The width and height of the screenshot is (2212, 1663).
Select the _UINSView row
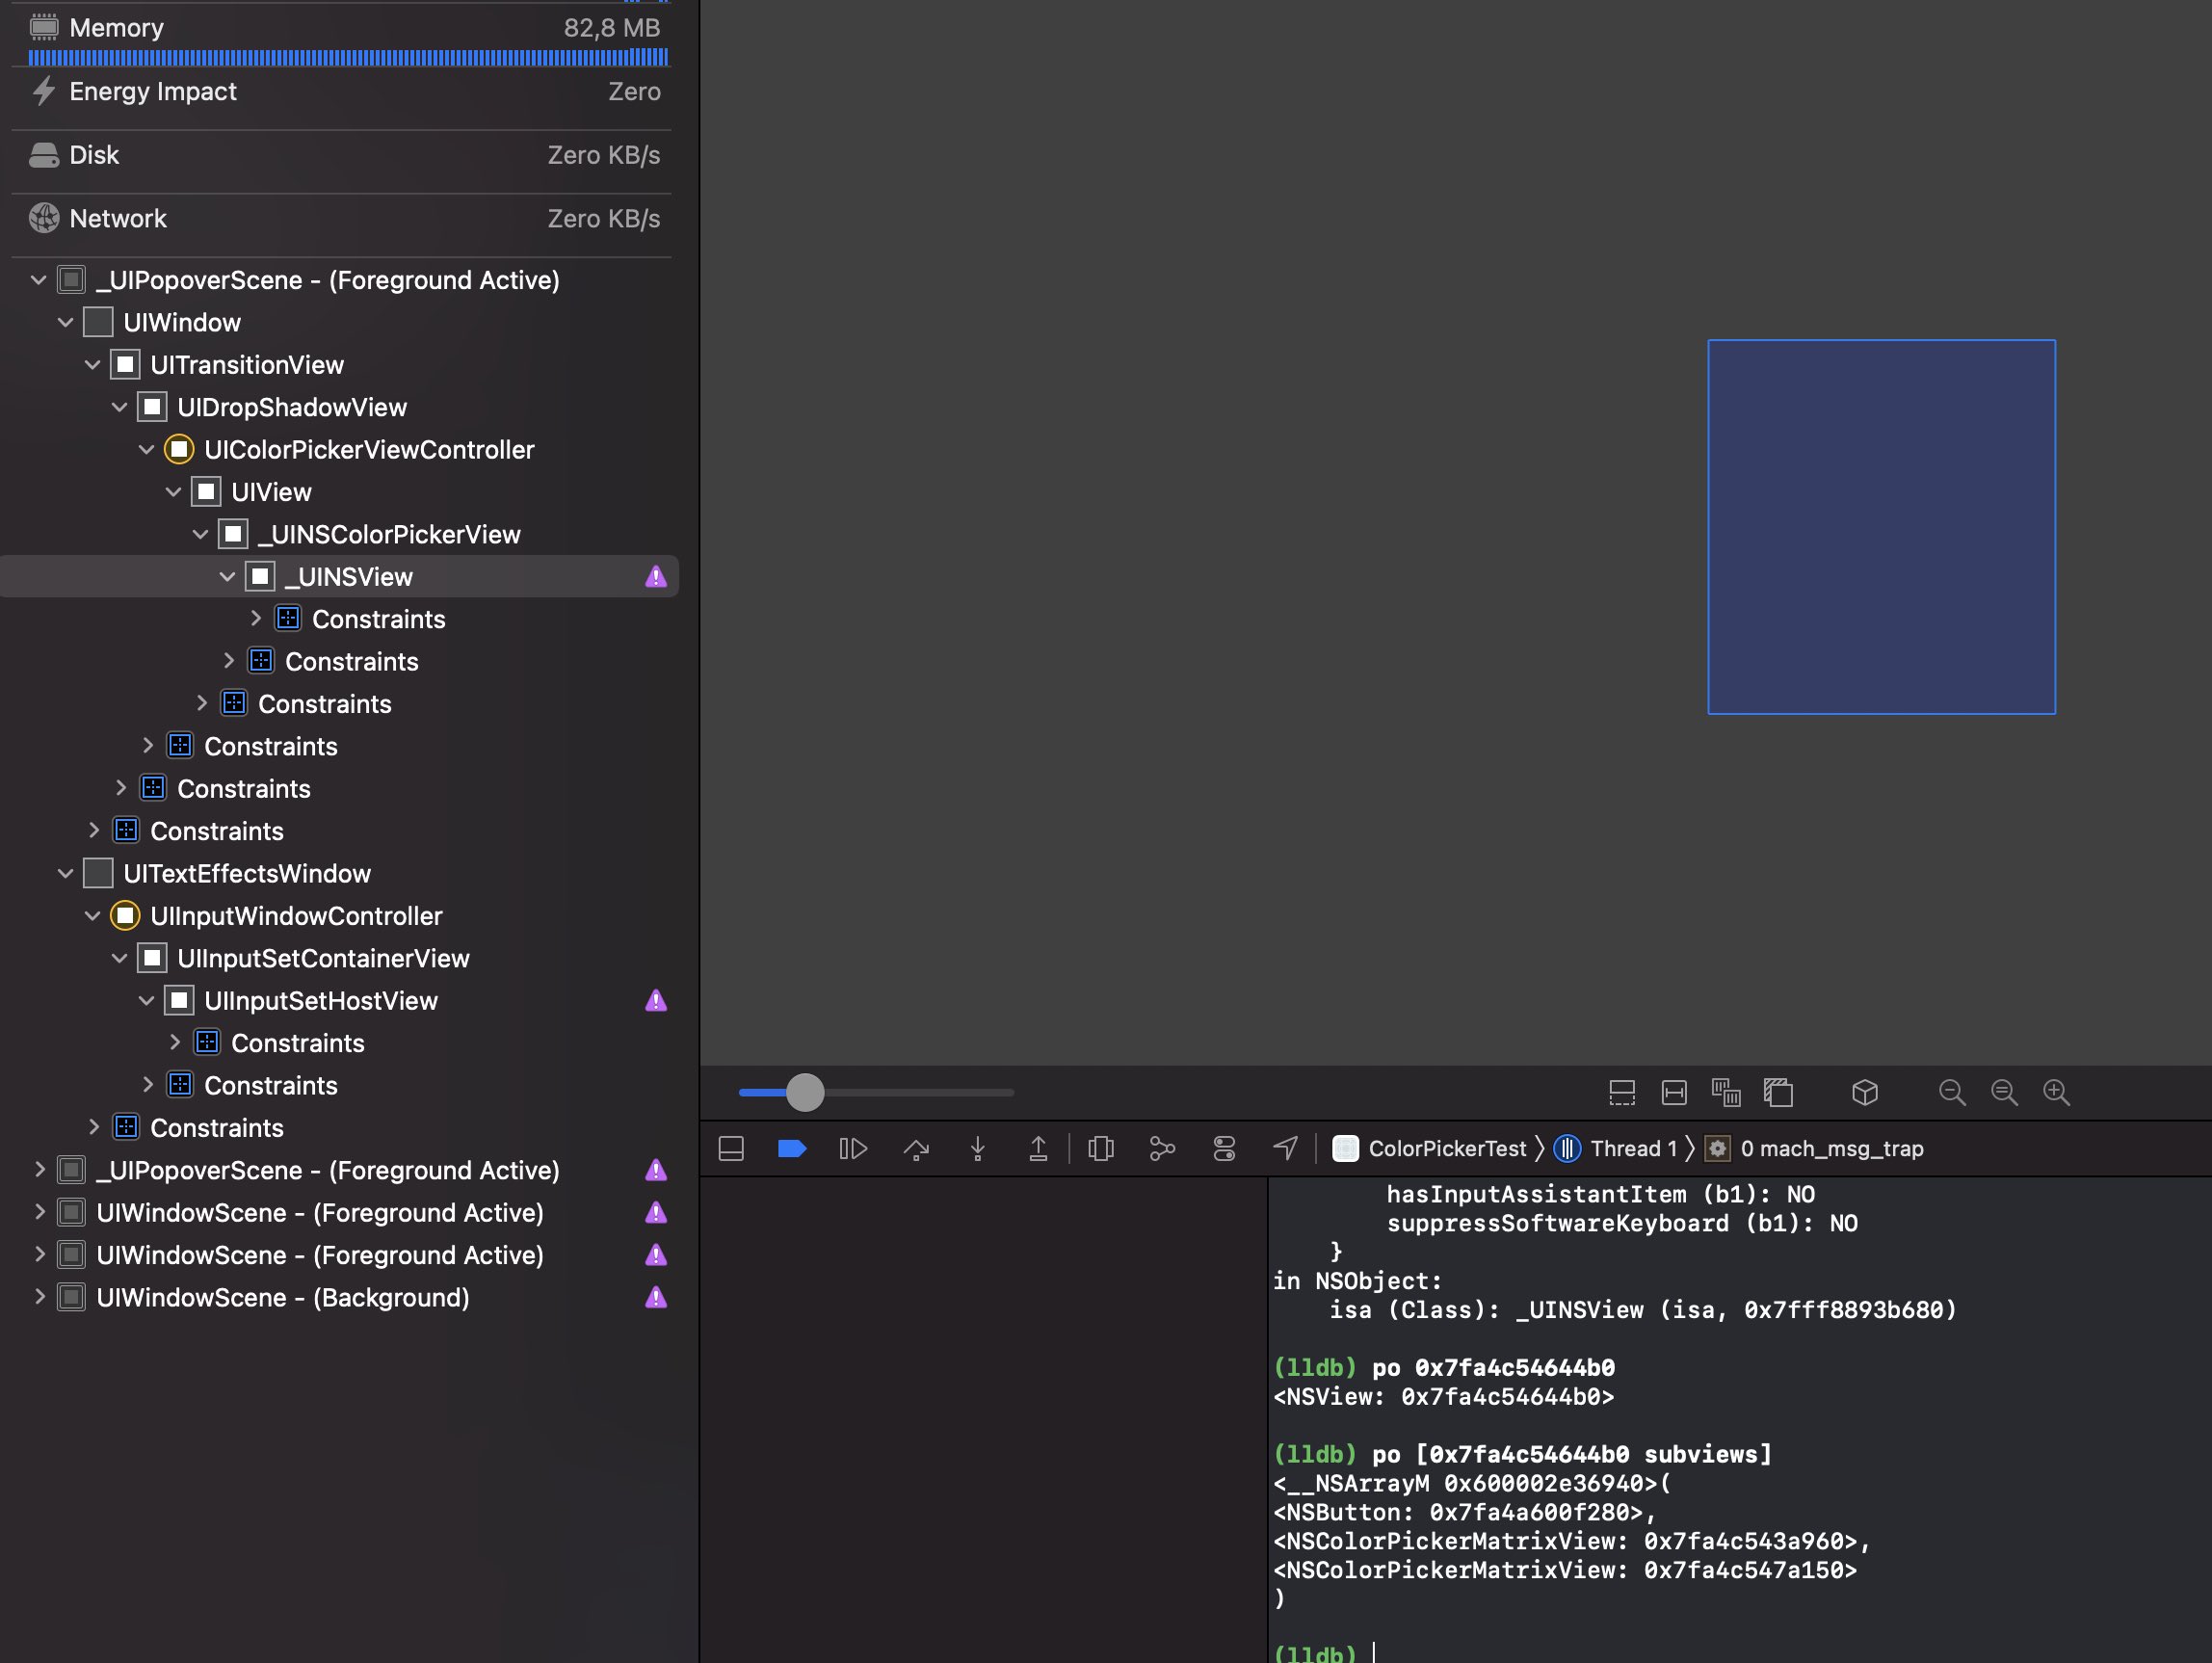[x=340, y=577]
